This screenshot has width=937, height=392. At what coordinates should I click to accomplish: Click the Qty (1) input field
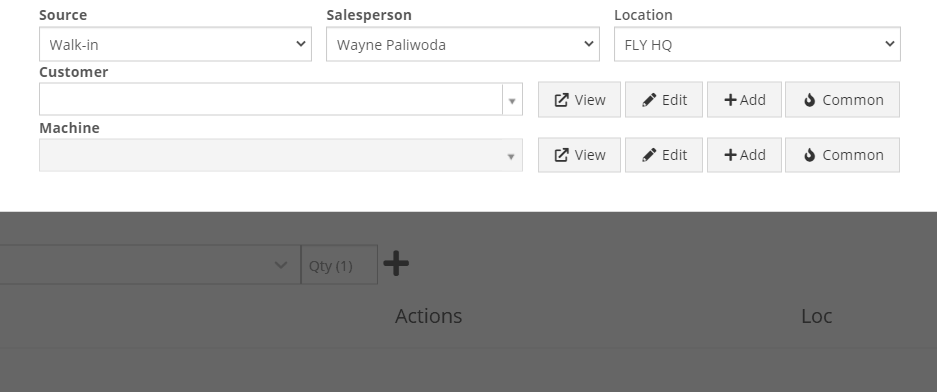click(339, 265)
